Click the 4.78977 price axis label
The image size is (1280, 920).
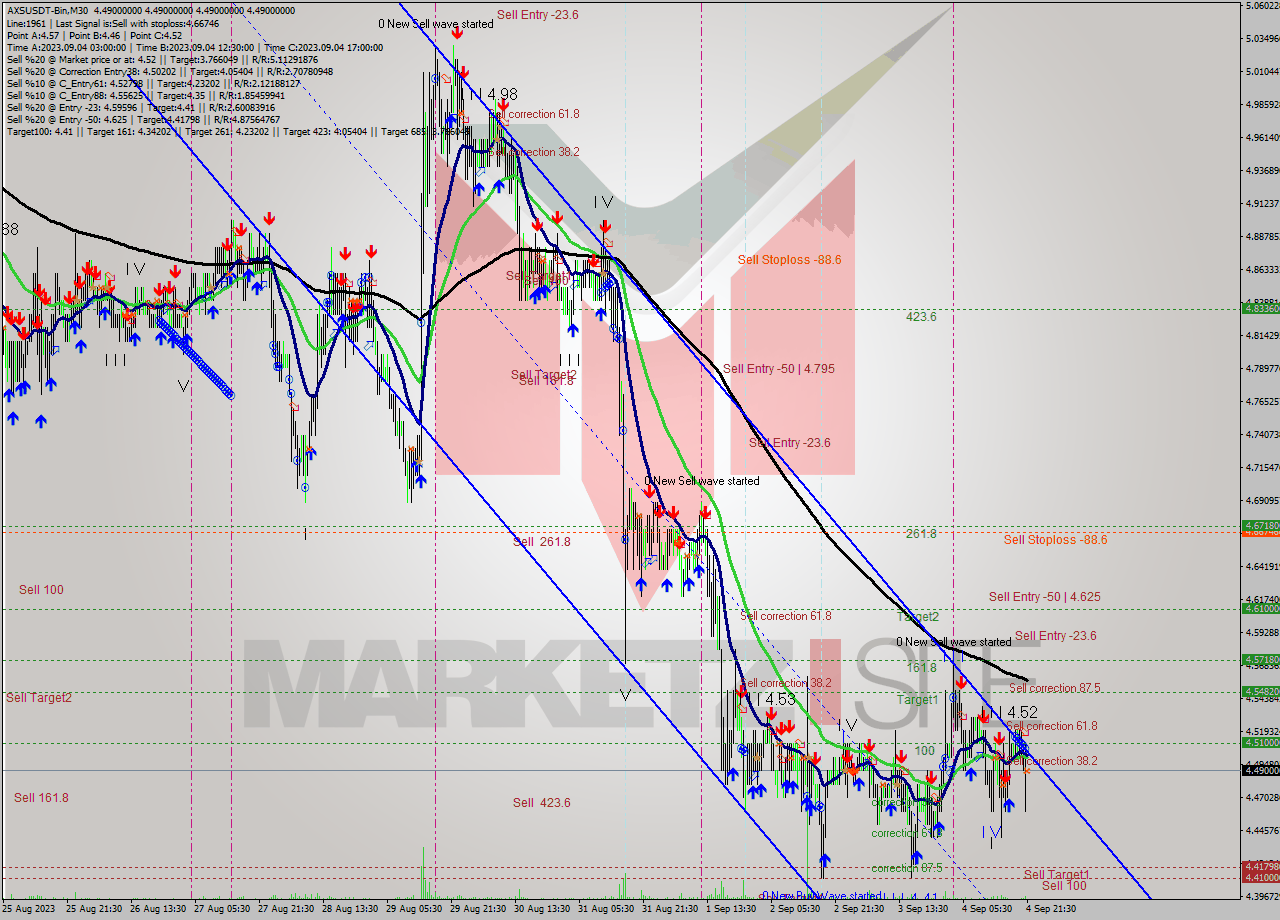1262,368
